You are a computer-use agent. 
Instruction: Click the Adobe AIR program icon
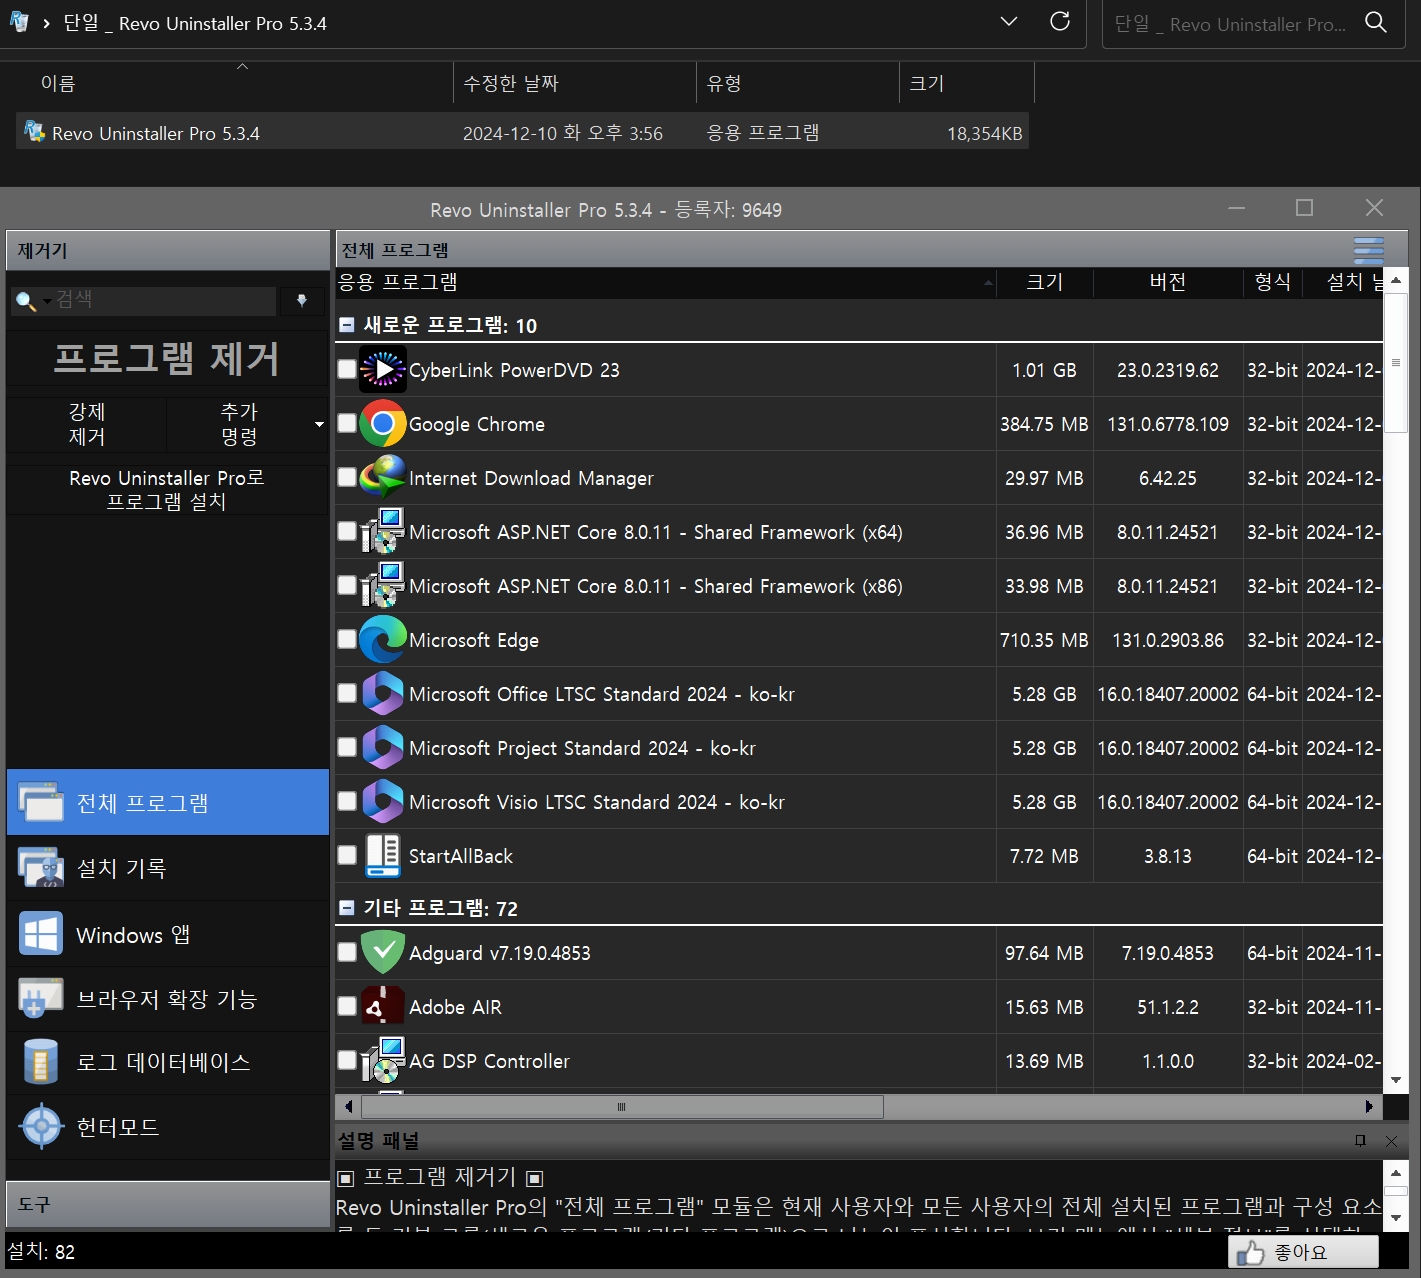(383, 1007)
